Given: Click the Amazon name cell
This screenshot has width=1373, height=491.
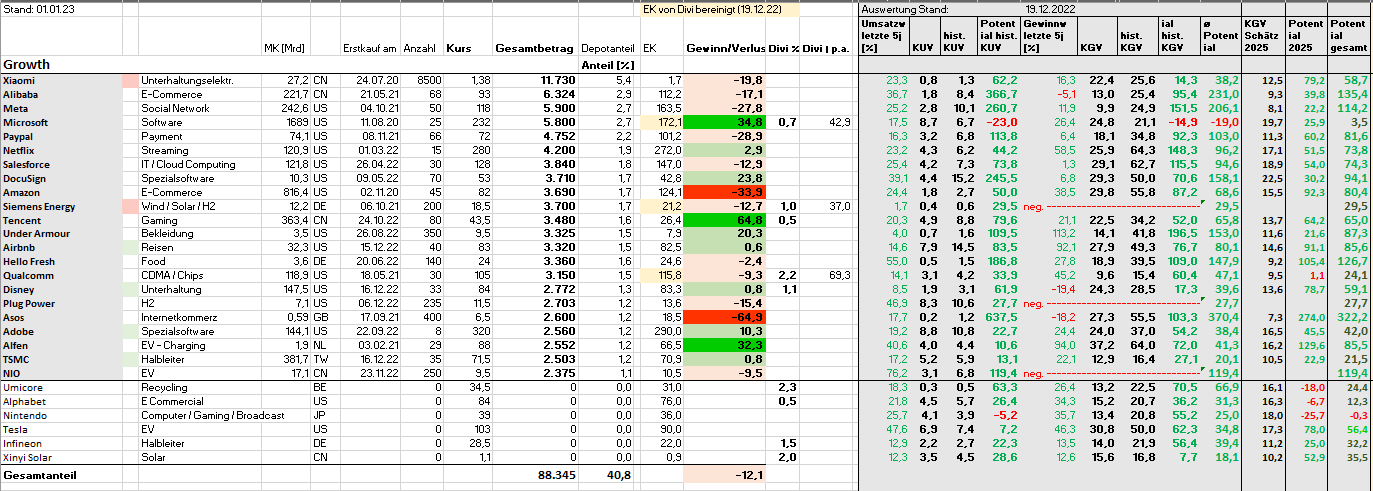Looking at the screenshot, I should point(60,192).
